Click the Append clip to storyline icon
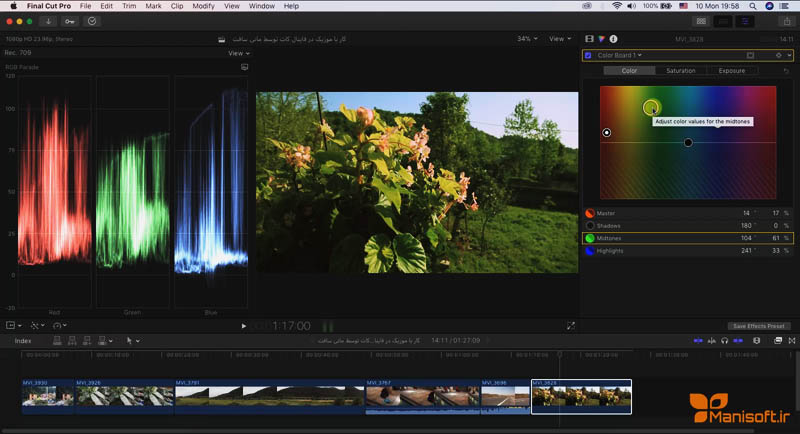The image size is (800, 434). (87, 341)
